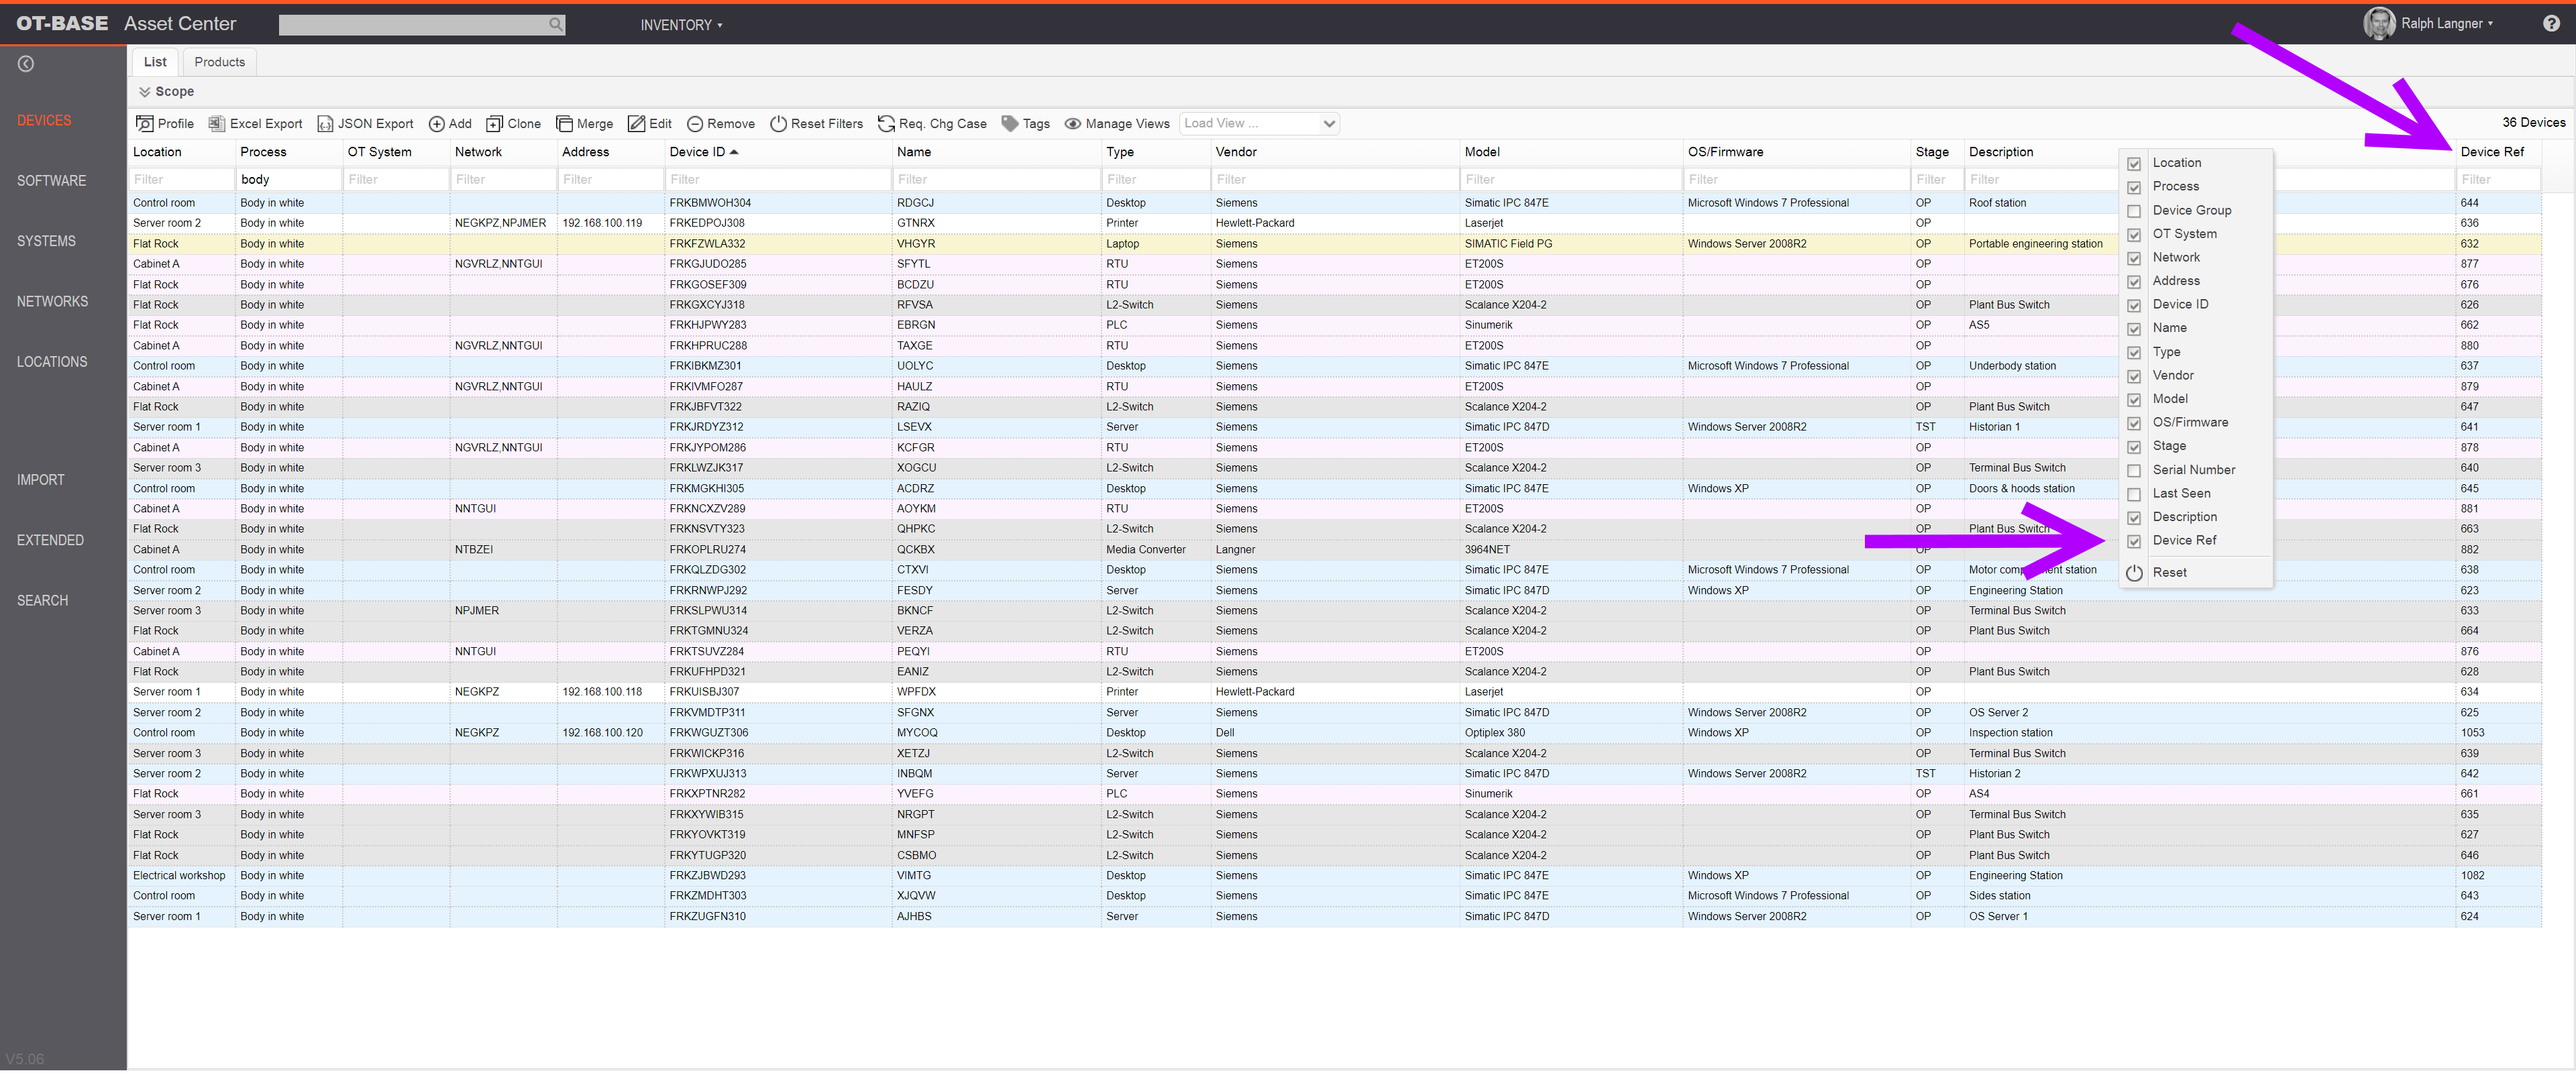The height and width of the screenshot is (1073, 2576).
Task: Select device row FRKFZWLA332
Action: (1334, 244)
